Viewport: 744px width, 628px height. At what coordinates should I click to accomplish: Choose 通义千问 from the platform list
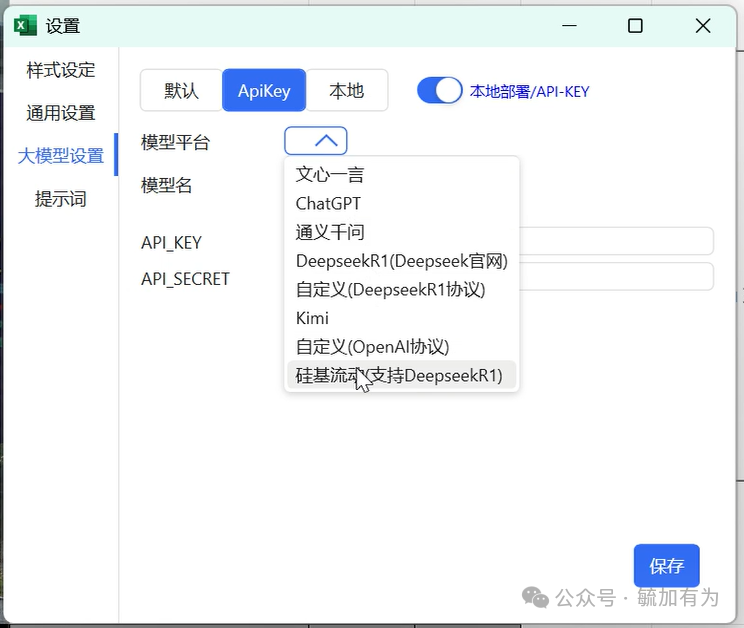(x=401, y=232)
